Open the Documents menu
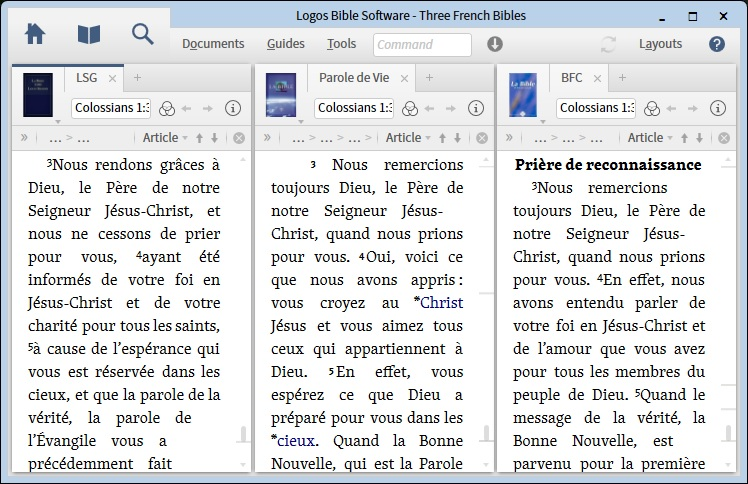The height and width of the screenshot is (484, 748). [x=213, y=44]
